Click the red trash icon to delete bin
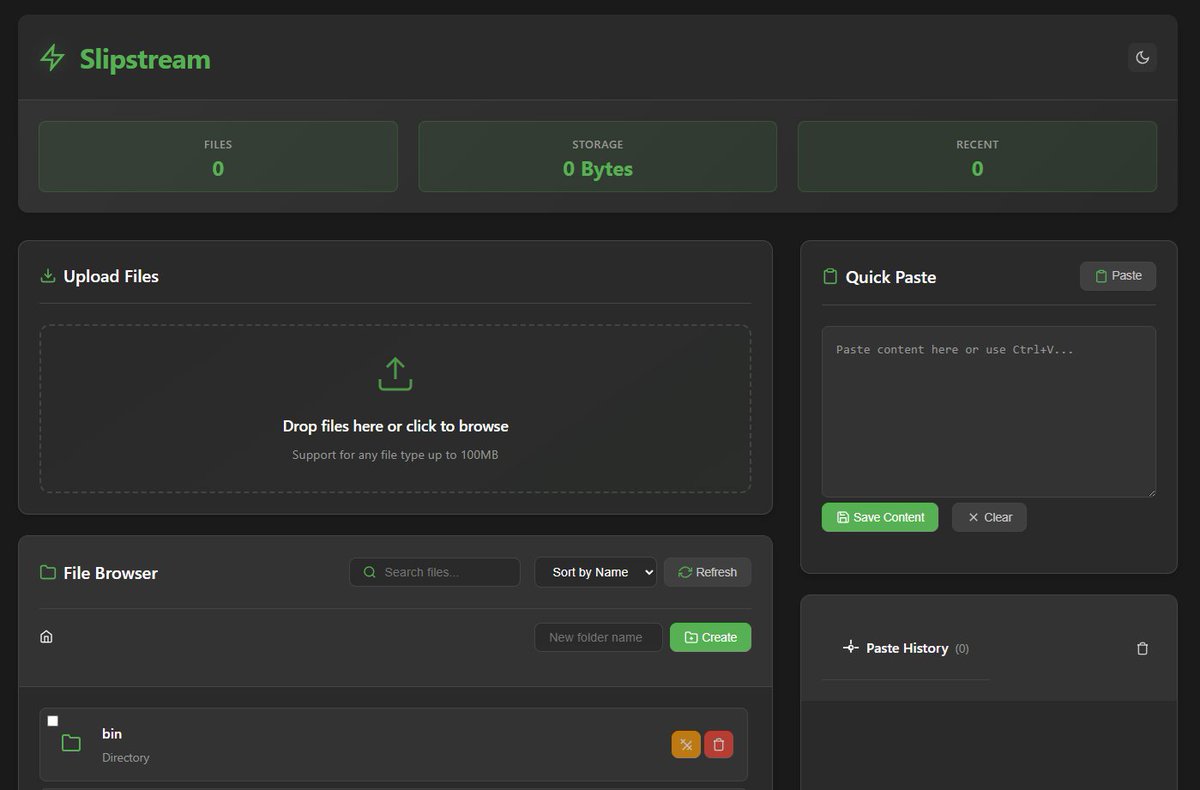Image resolution: width=1200 pixels, height=790 pixels. point(718,744)
